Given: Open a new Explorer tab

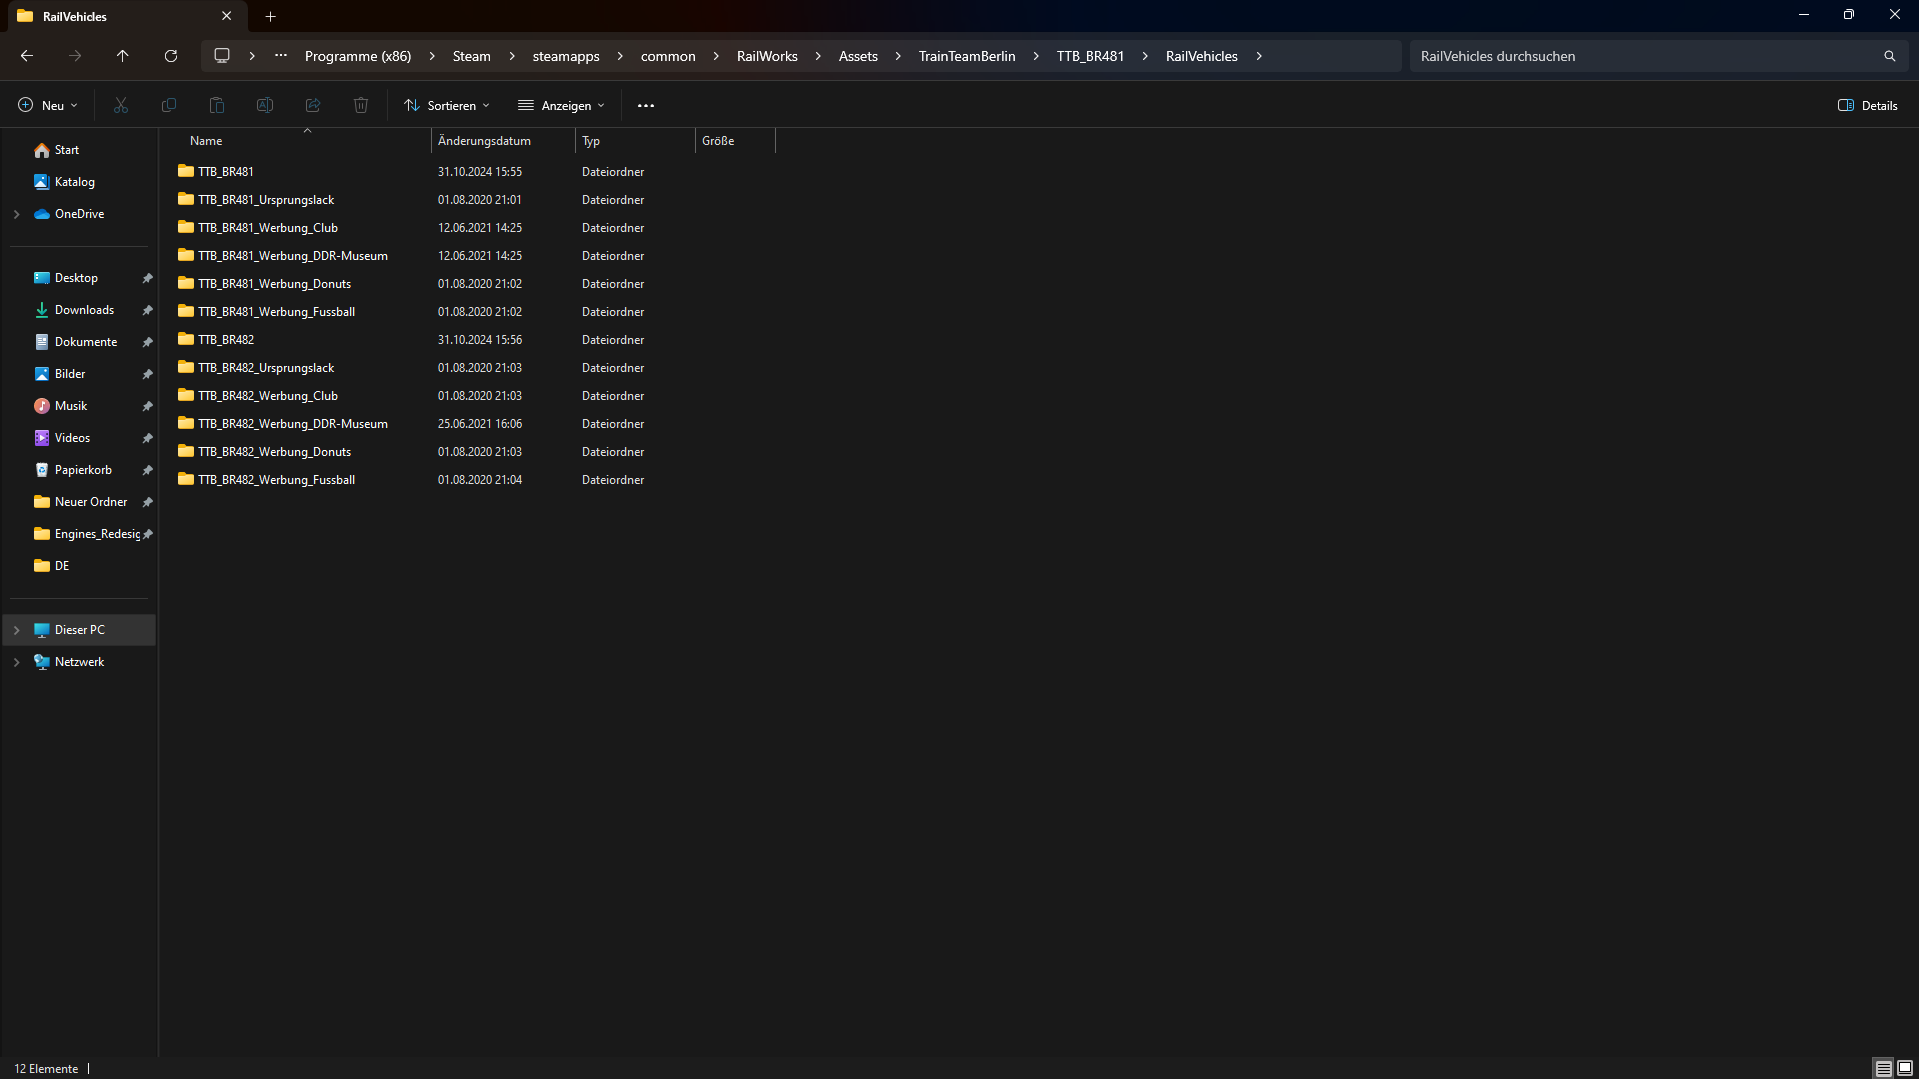Looking at the screenshot, I should (x=271, y=16).
